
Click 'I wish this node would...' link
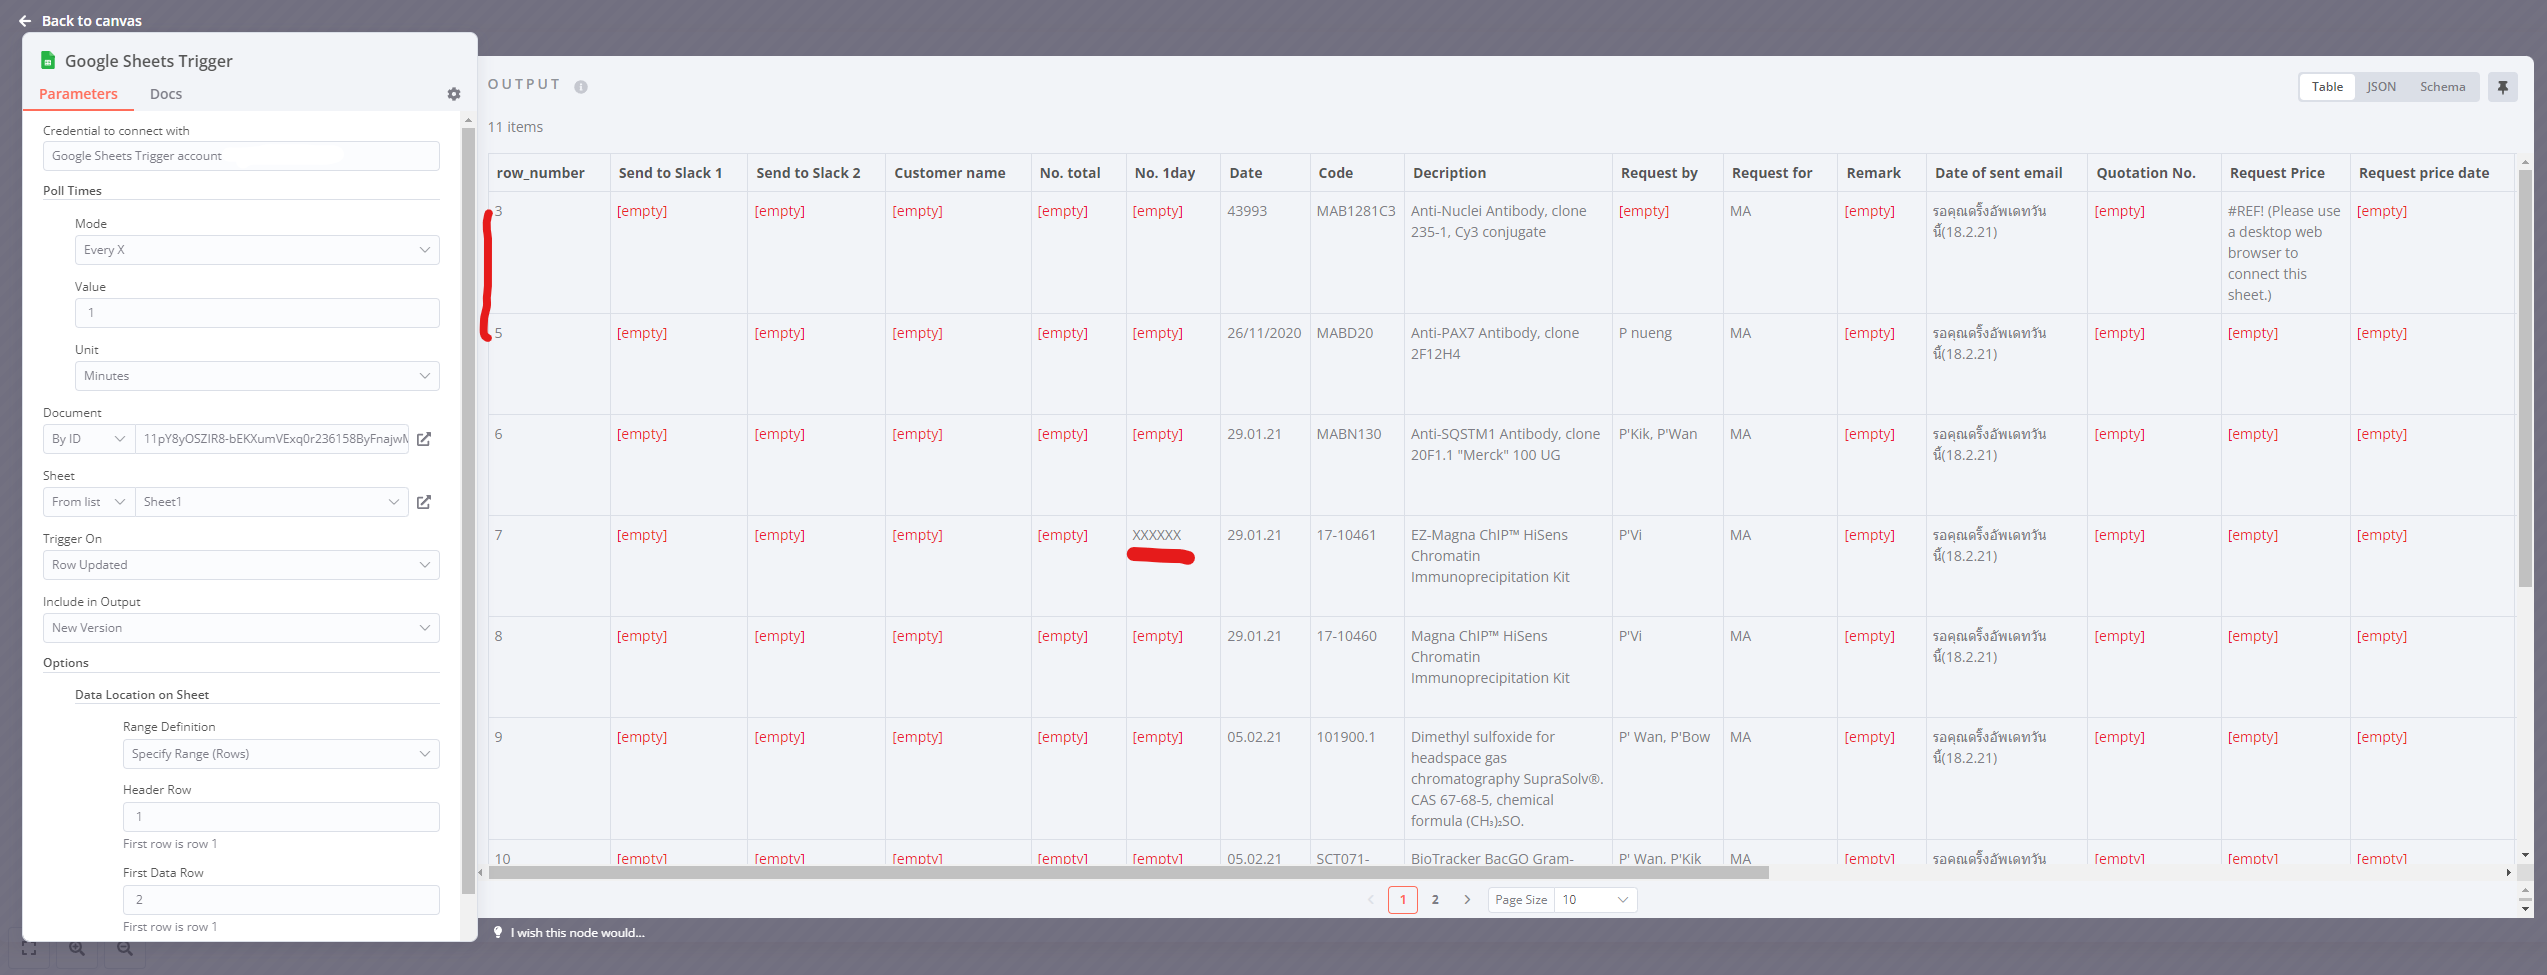tap(577, 933)
